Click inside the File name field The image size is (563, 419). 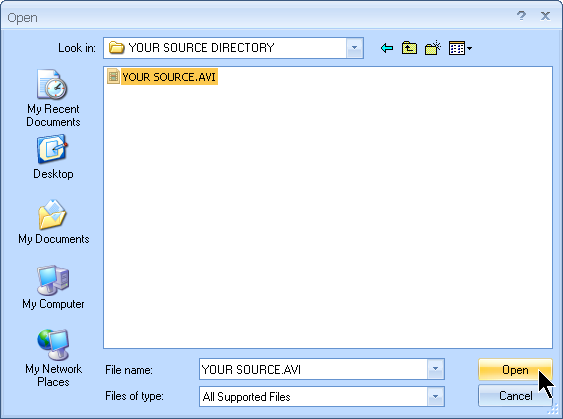pos(313,369)
